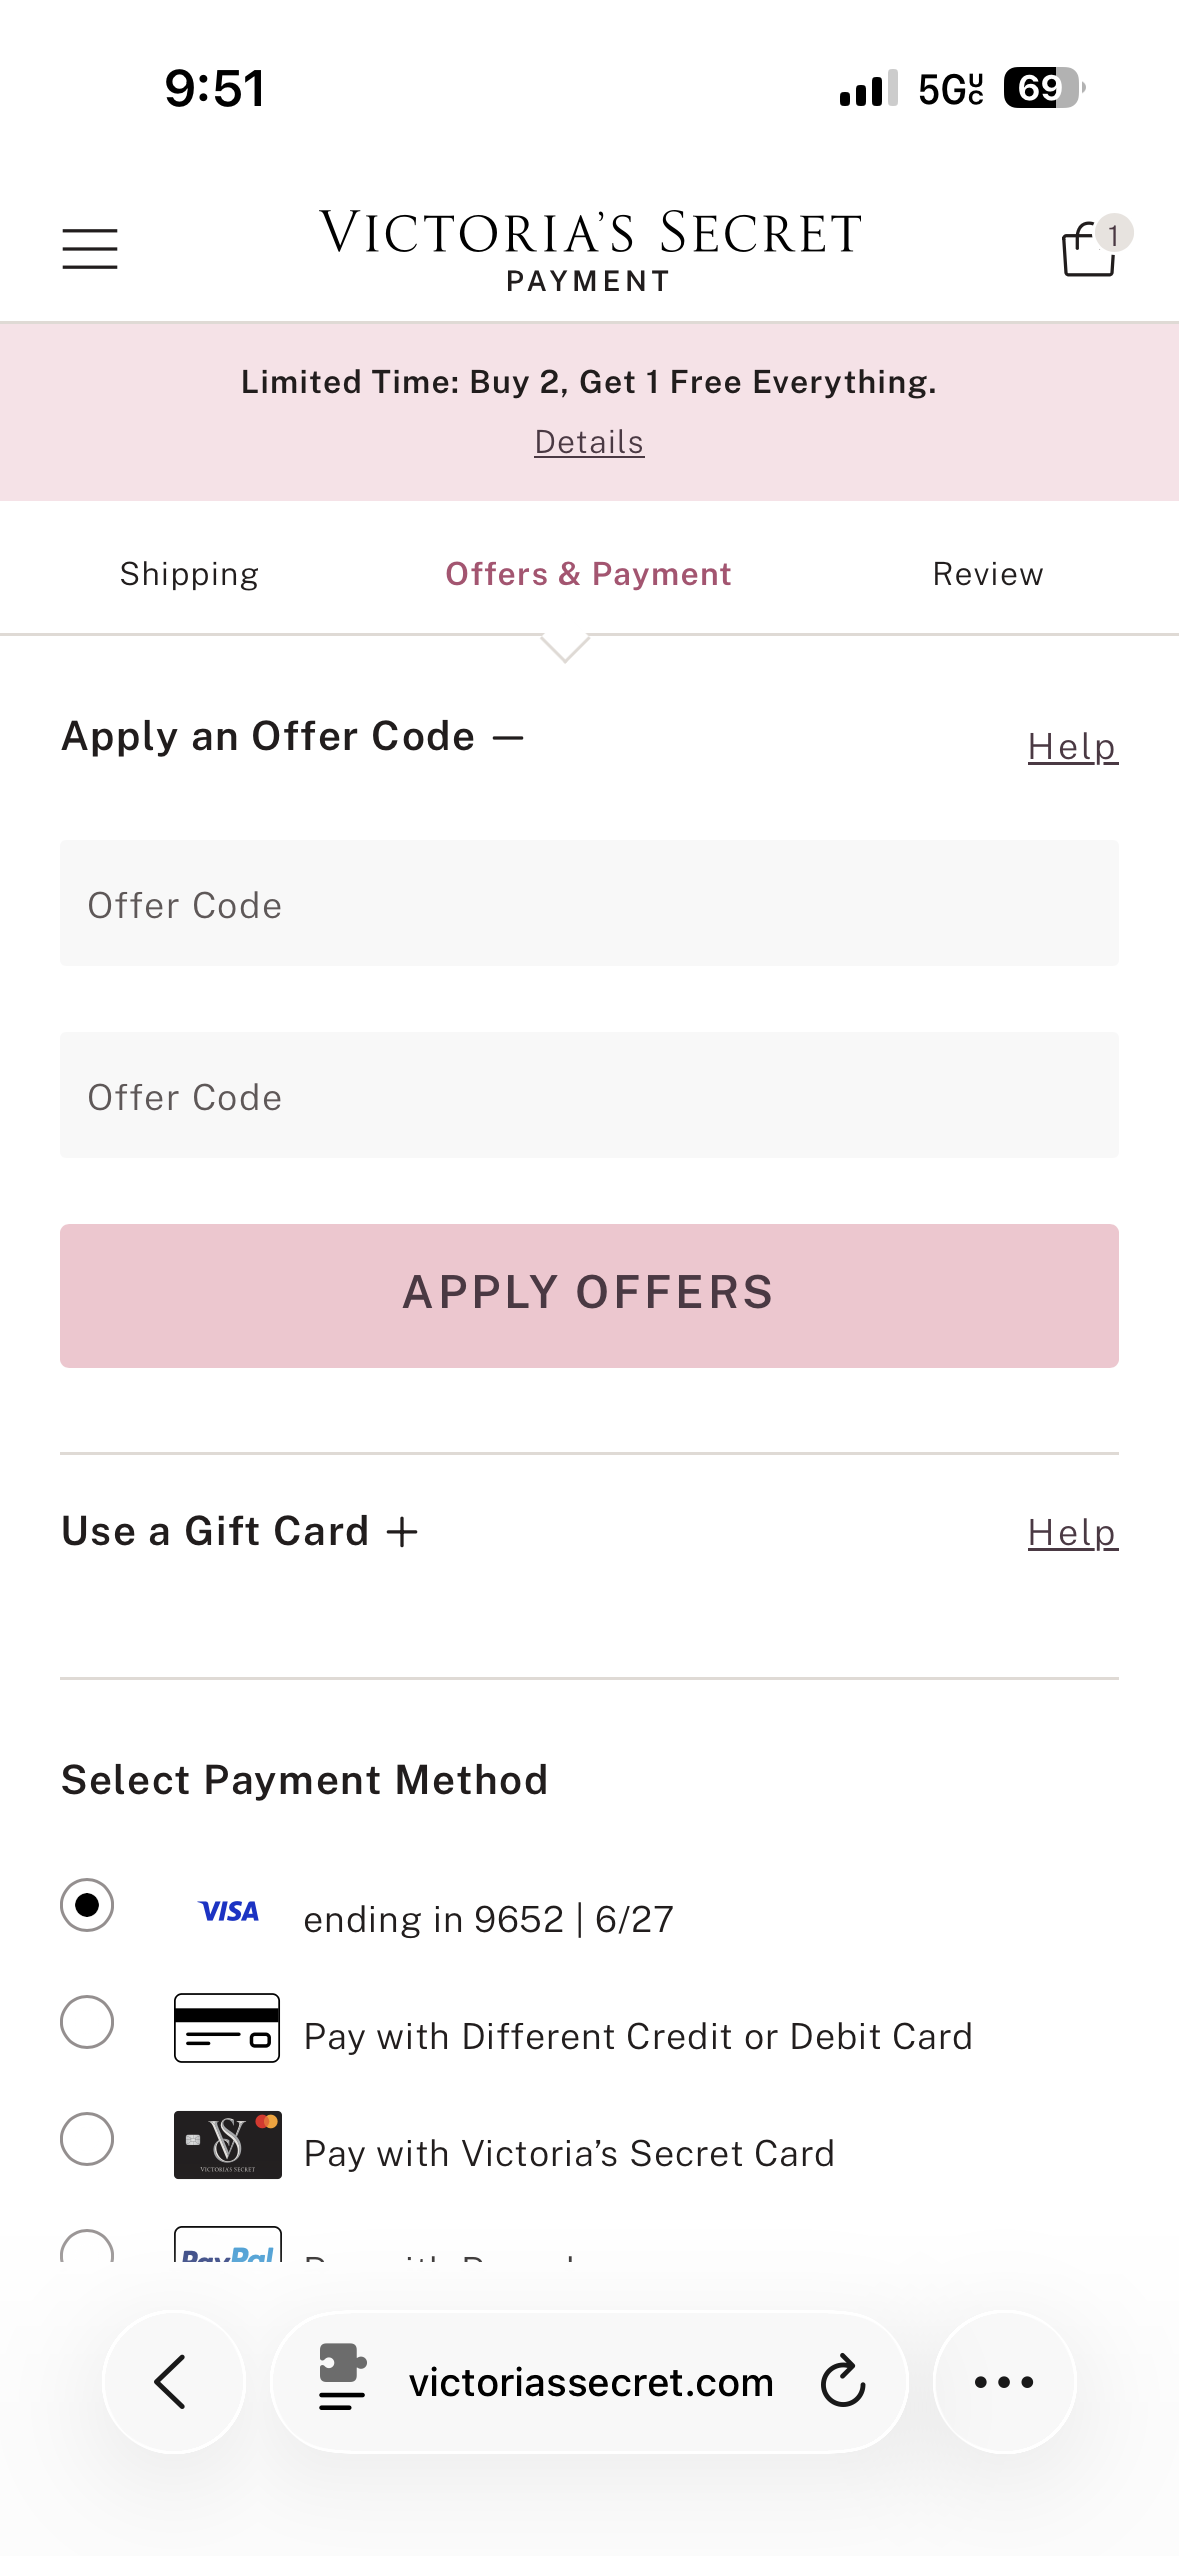Select Visa ending in 9652 radio
The height and width of the screenshot is (2556, 1179).
87,1905
